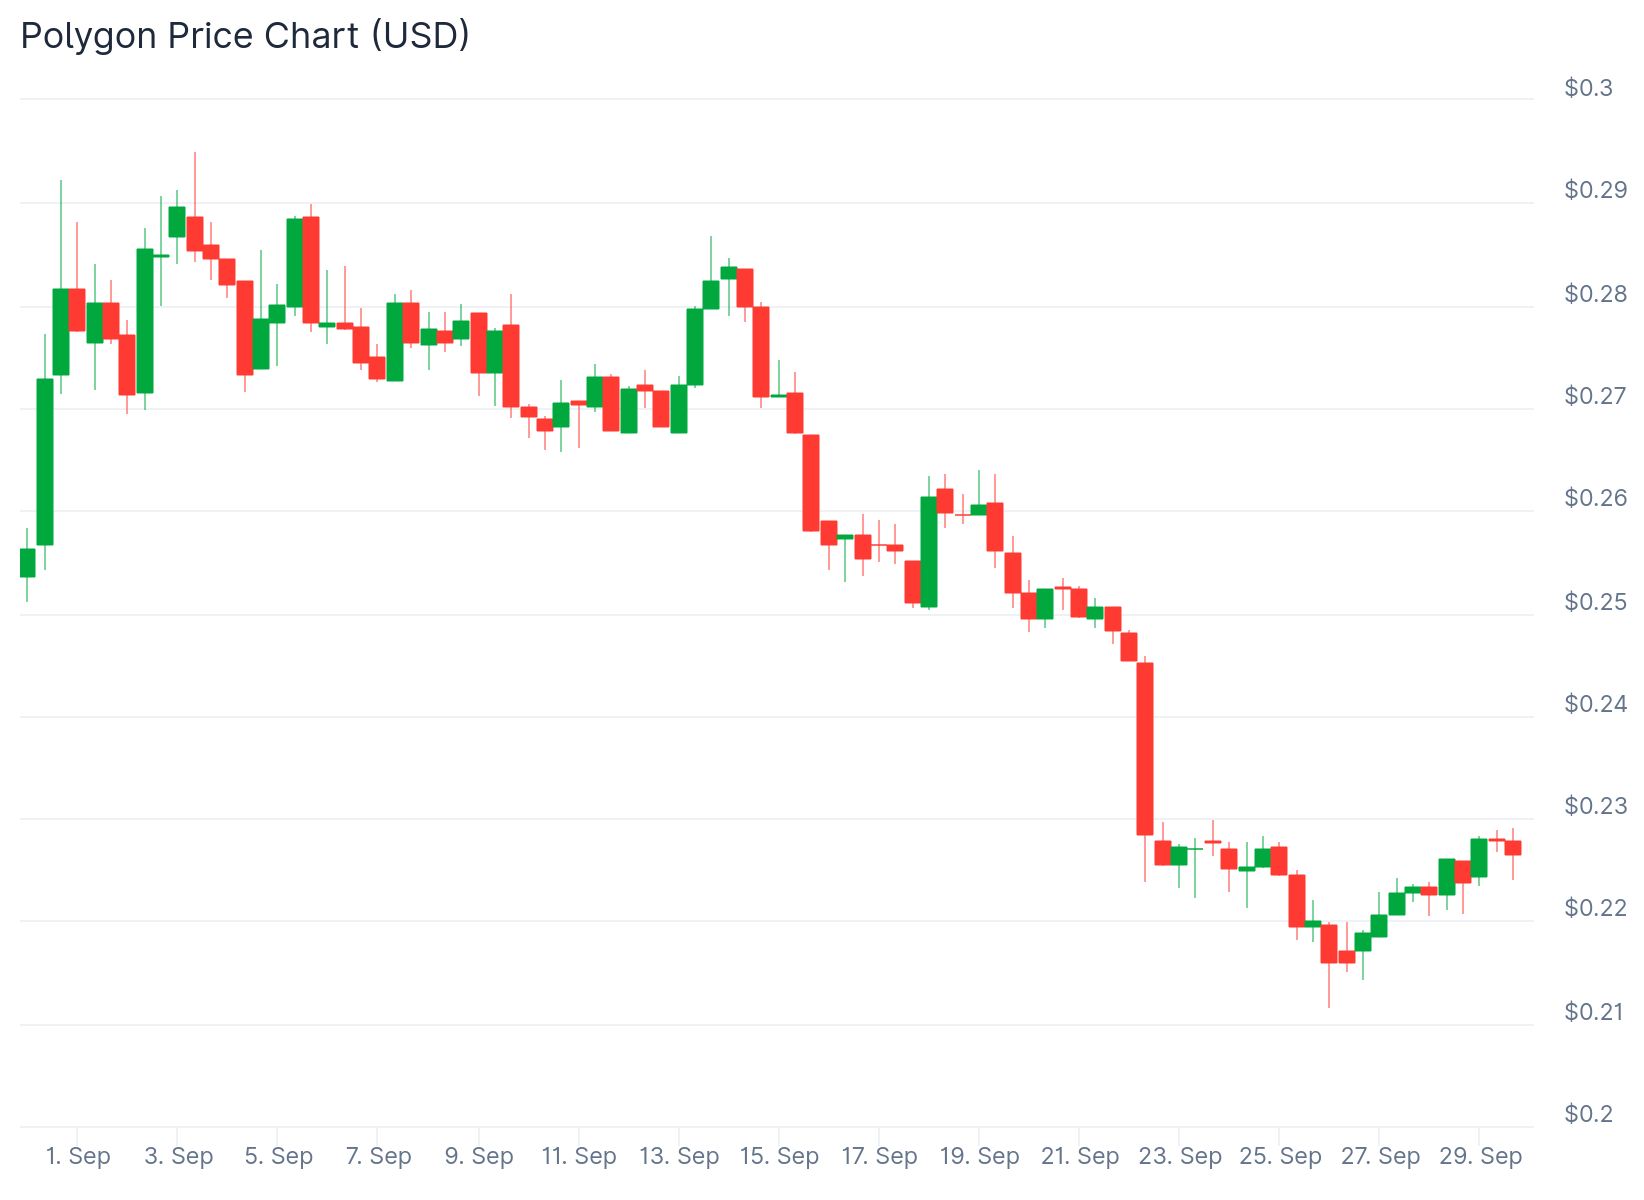Click the 9. Sep date label

tap(479, 1156)
